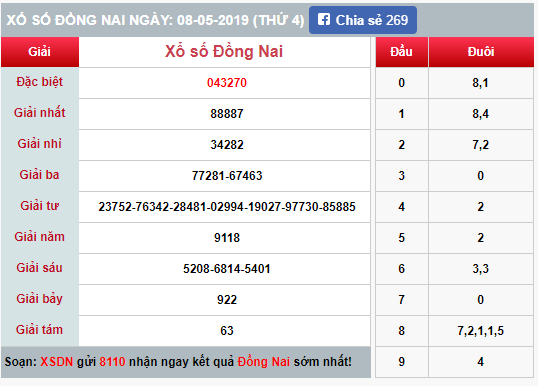Screen dimensions: 538x386
Task: Click the Giải bảy row label
Action: 40,299
